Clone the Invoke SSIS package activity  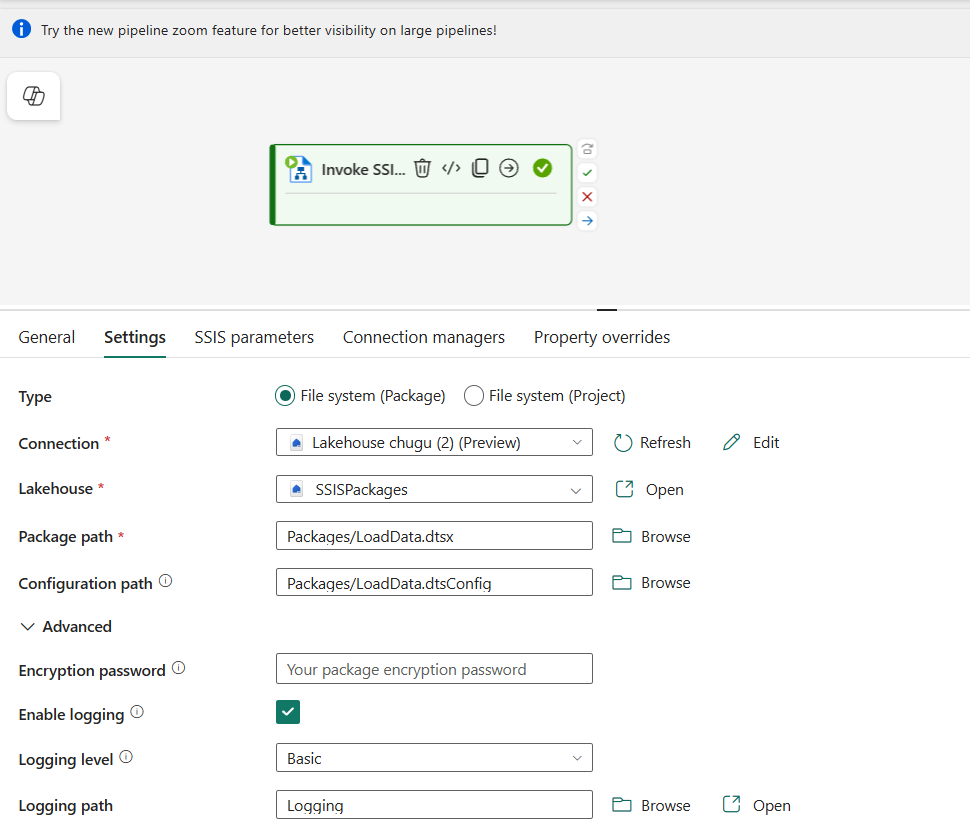click(480, 169)
